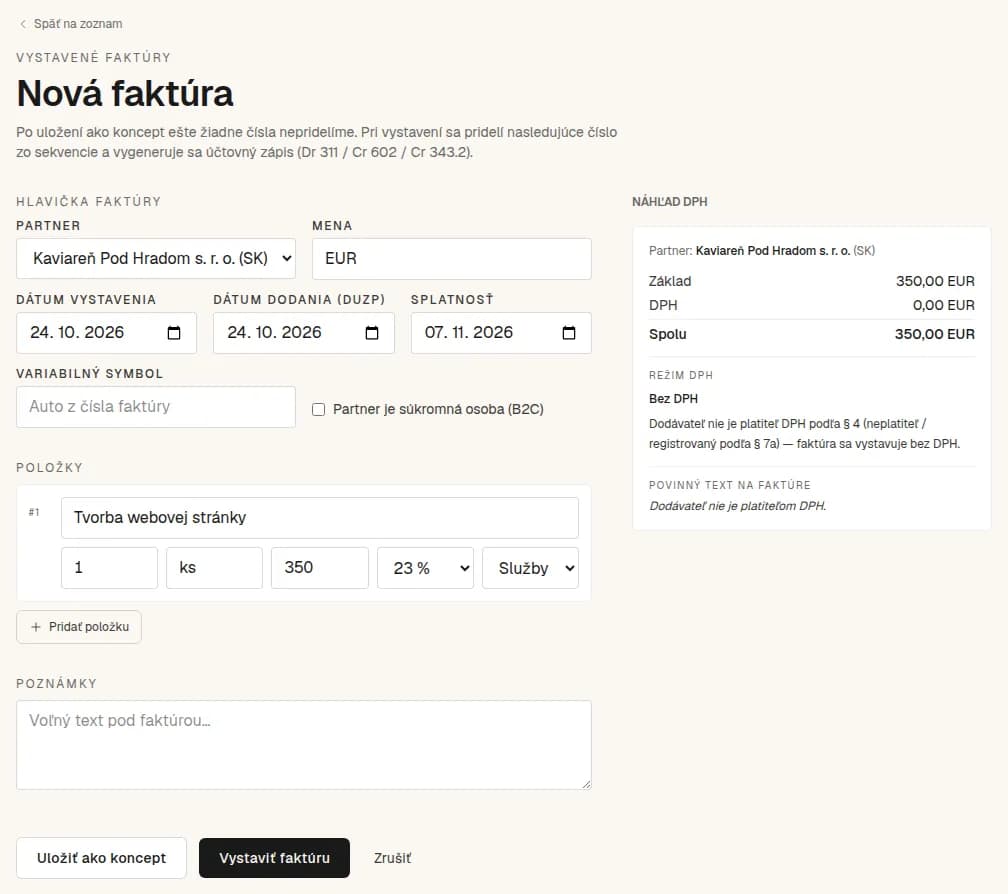This screenshot has height=894, width=1008.
Task: Click the unit price field 350
Action: pos(320,568)
